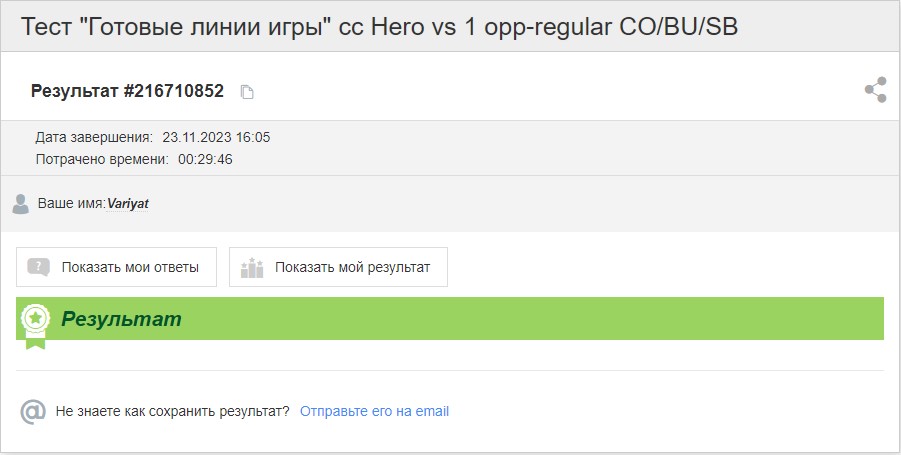Click the completion date 23.11.2023 16:05
The width and height of the screenshot is (901, 455).
216,137
